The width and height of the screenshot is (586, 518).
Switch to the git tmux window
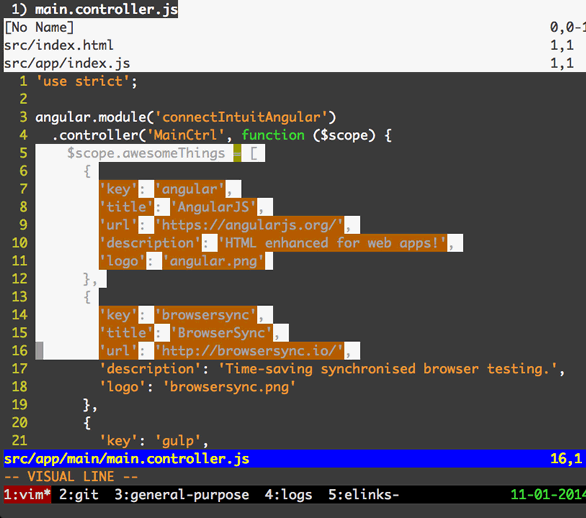[x=79, y=494]
